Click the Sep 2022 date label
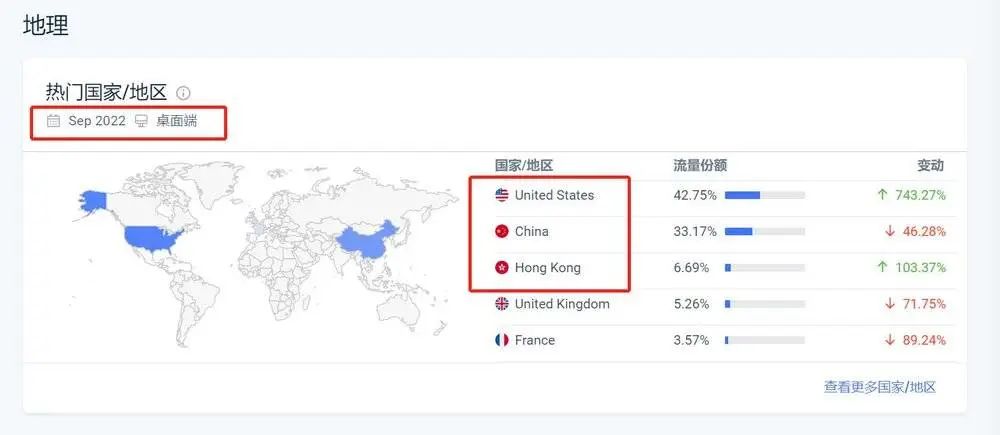The image size is (1000, 435). (97, 121)
